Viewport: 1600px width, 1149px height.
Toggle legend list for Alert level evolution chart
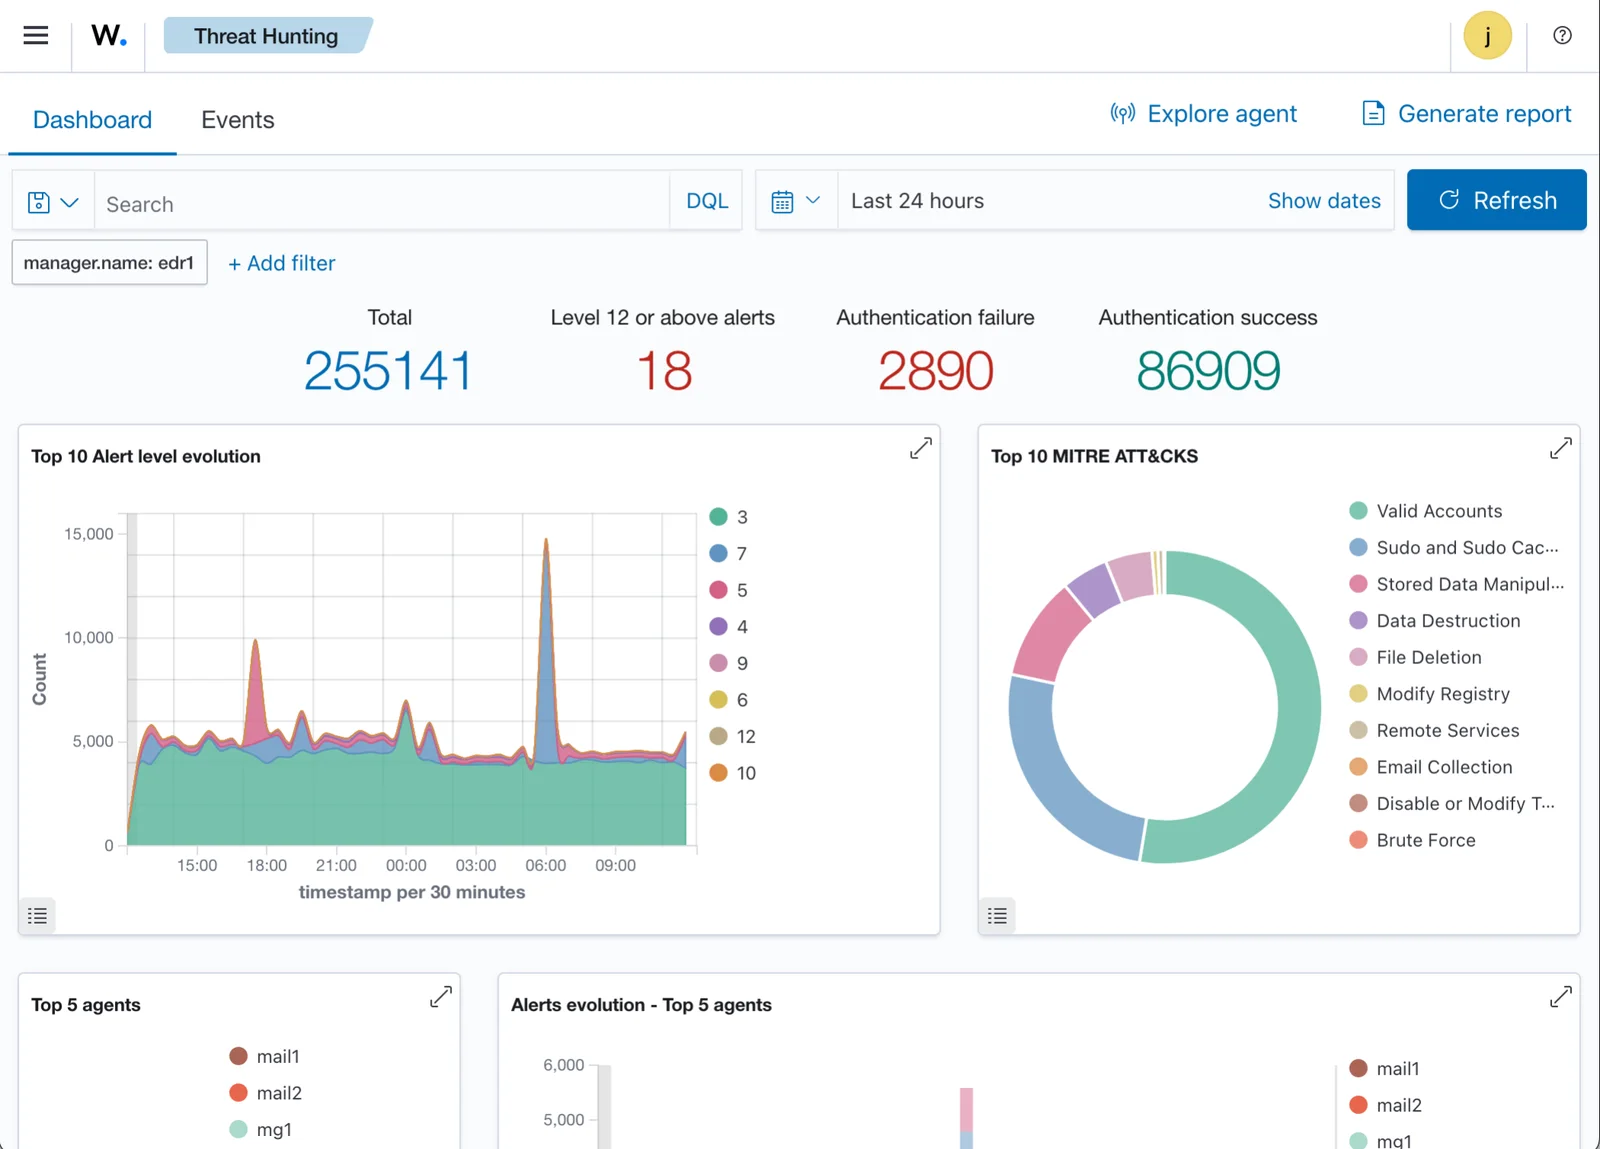37,915
